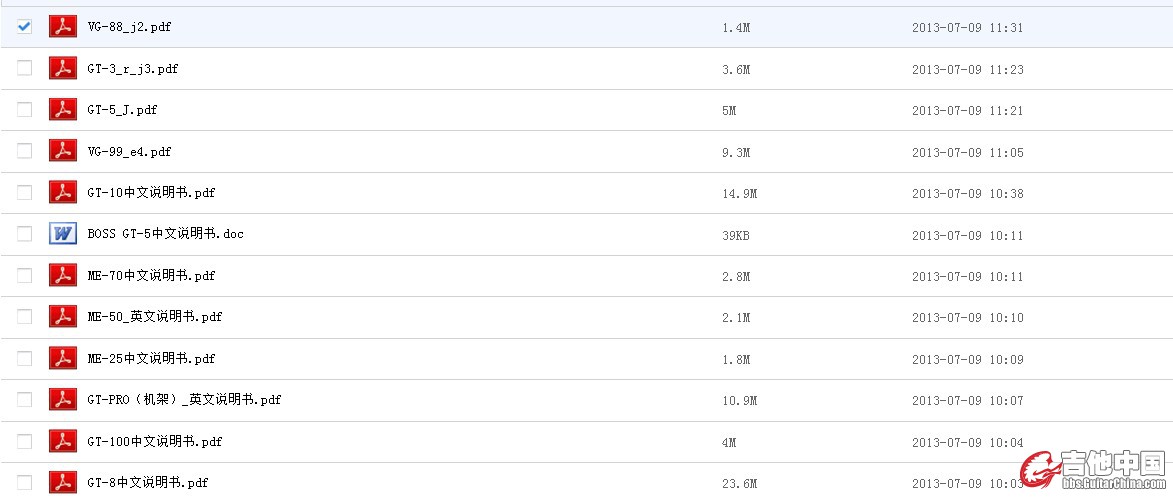Select the checkbox for BOSS GT-5中文说明书.doc
1173x499 pixels.
pos(24,234)
